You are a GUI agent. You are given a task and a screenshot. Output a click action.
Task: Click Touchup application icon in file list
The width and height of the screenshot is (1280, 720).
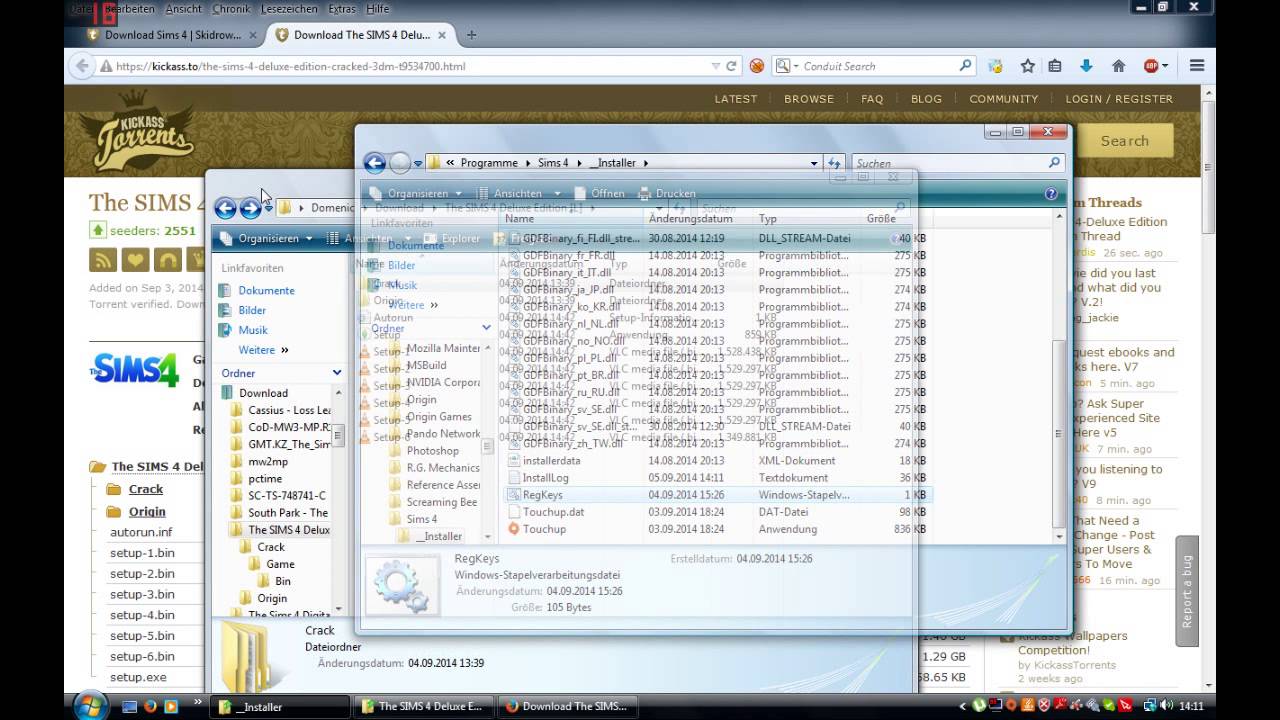pos(514,529)
